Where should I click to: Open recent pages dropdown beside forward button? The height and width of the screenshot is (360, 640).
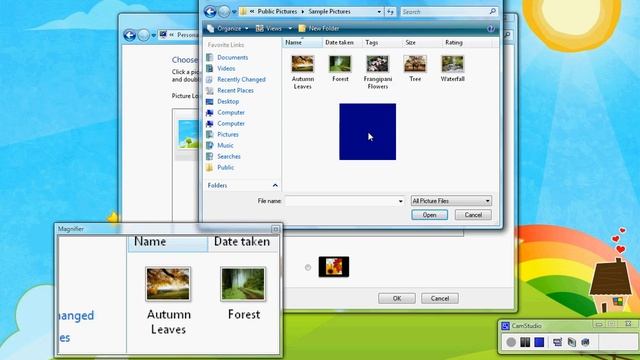point(234,12)
